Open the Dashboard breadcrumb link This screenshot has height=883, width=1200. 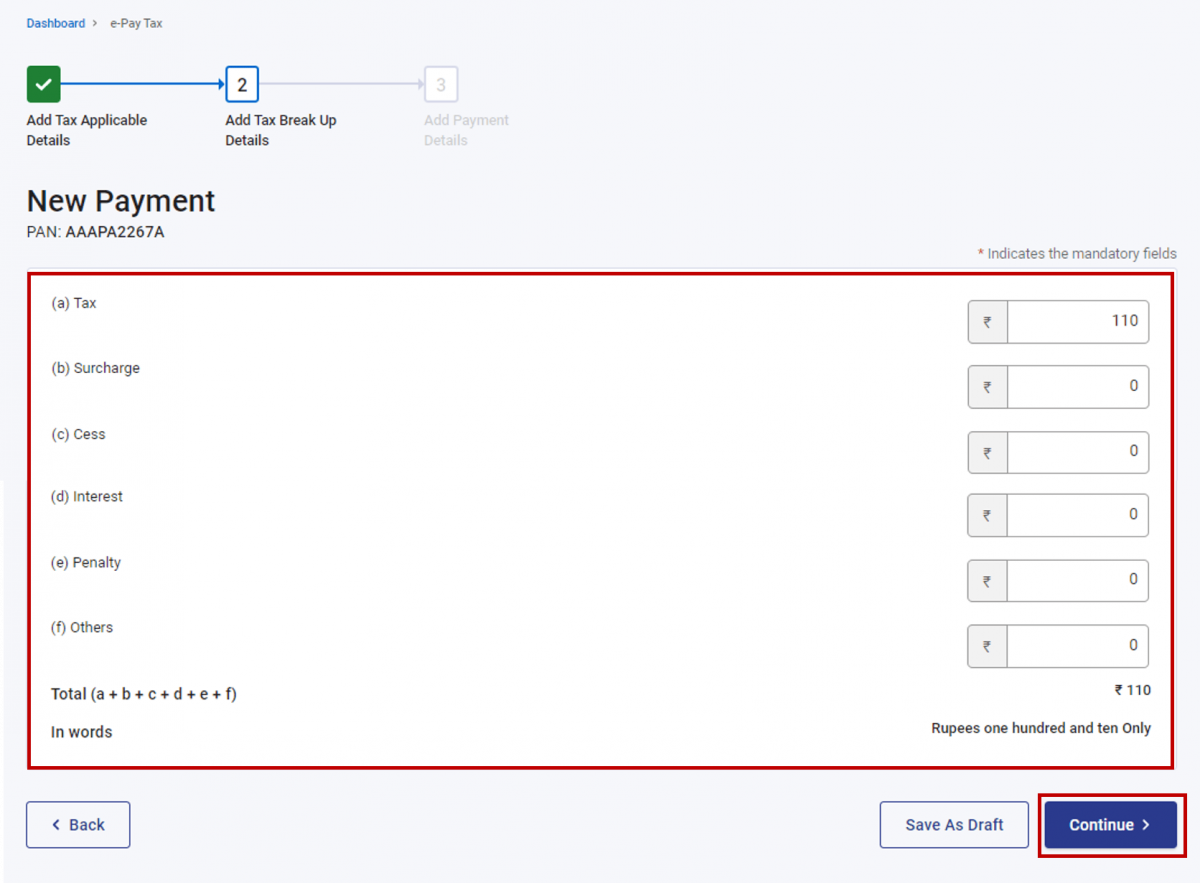pos(55,23)
